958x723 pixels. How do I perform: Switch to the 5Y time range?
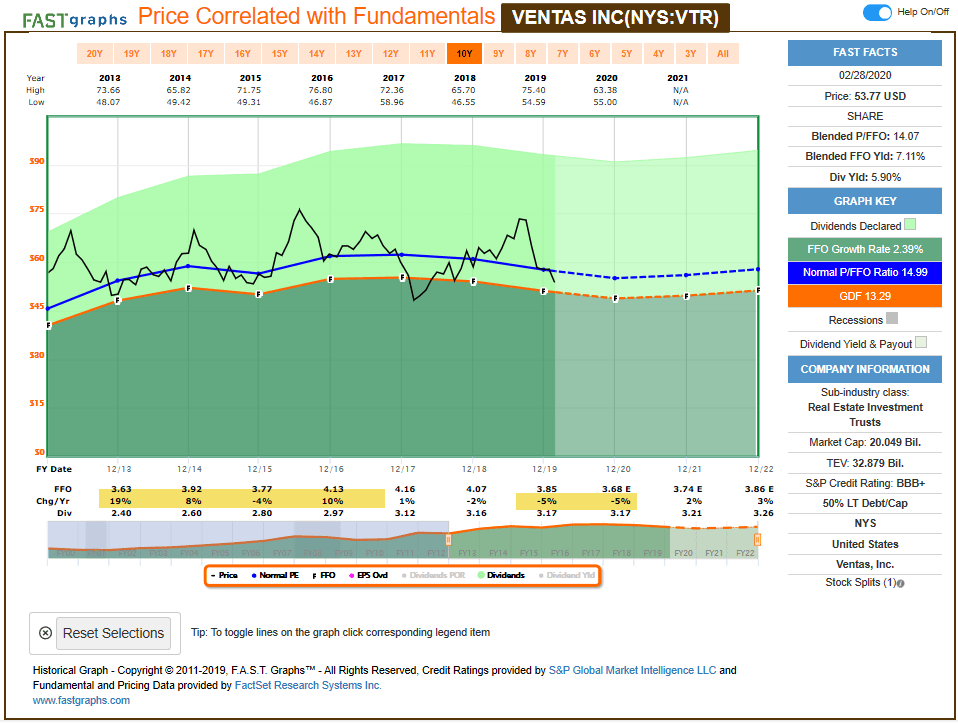point(627,54)
